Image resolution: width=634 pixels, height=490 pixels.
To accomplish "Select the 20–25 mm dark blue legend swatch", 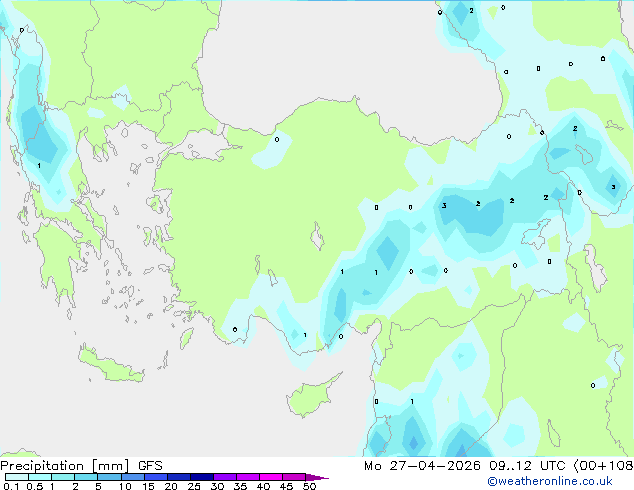I will tap(179, 477).
